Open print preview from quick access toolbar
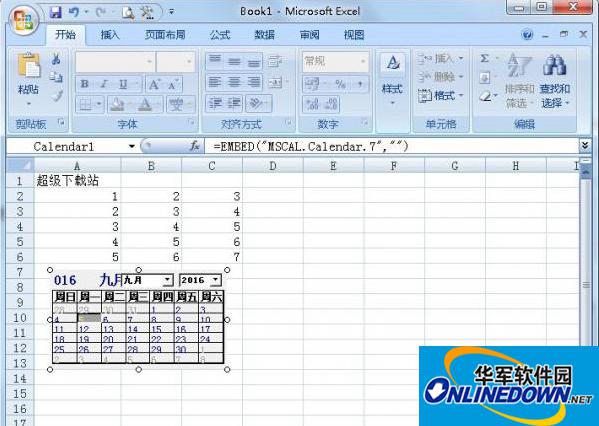The width and height of the screenshot is (599, 426). (x=128, y=13)
